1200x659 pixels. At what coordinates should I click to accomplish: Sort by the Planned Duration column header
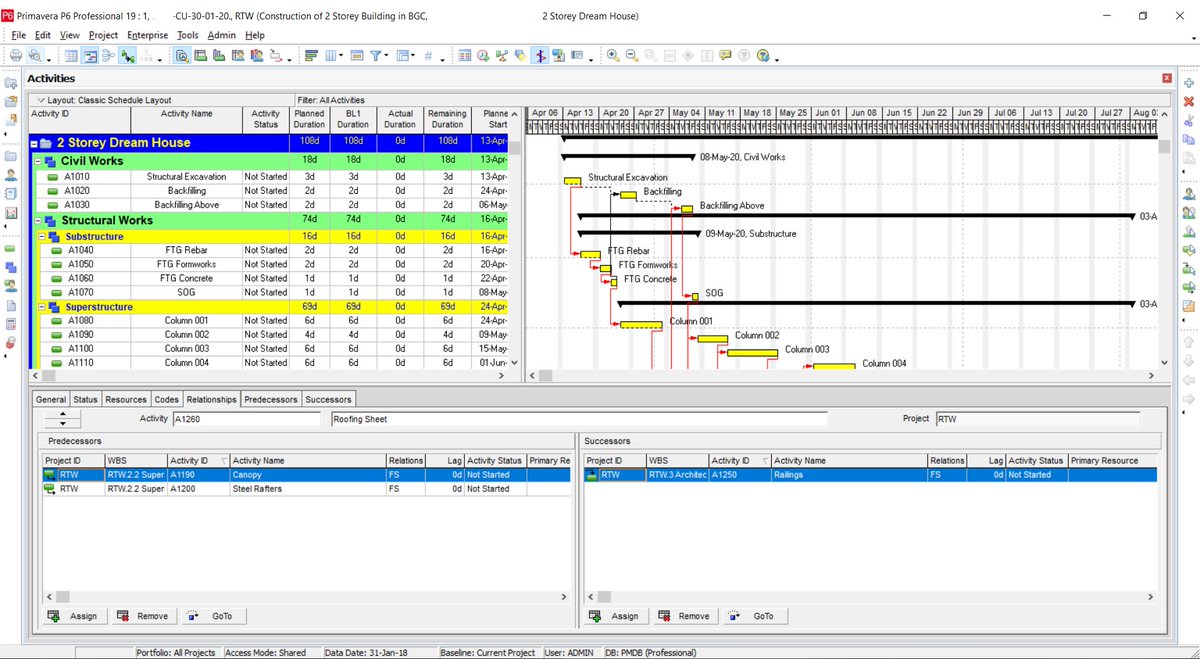pos(309,120)
